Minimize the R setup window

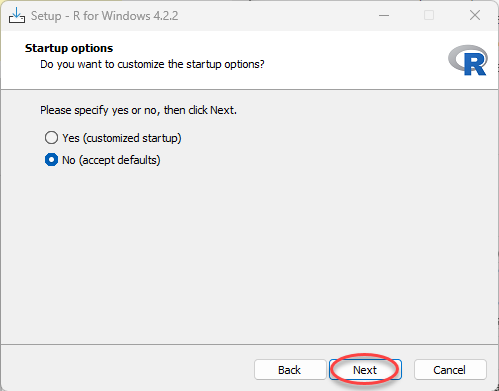[384, 16]
